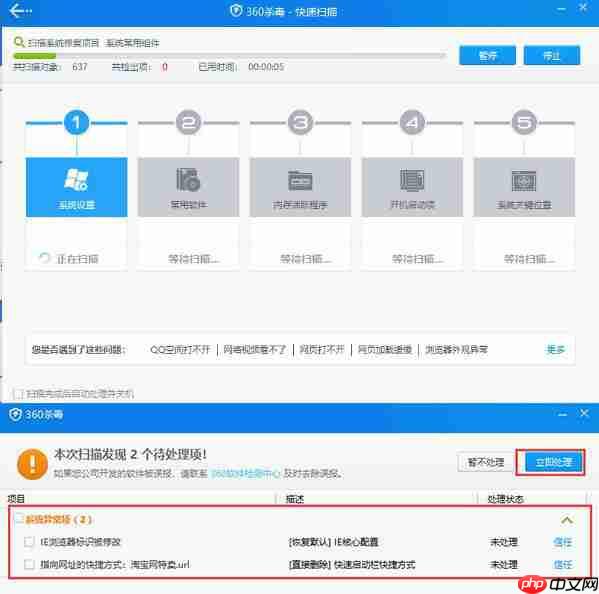Select the 常用软件 step card label
599x594 pixels.
point(188,205)
